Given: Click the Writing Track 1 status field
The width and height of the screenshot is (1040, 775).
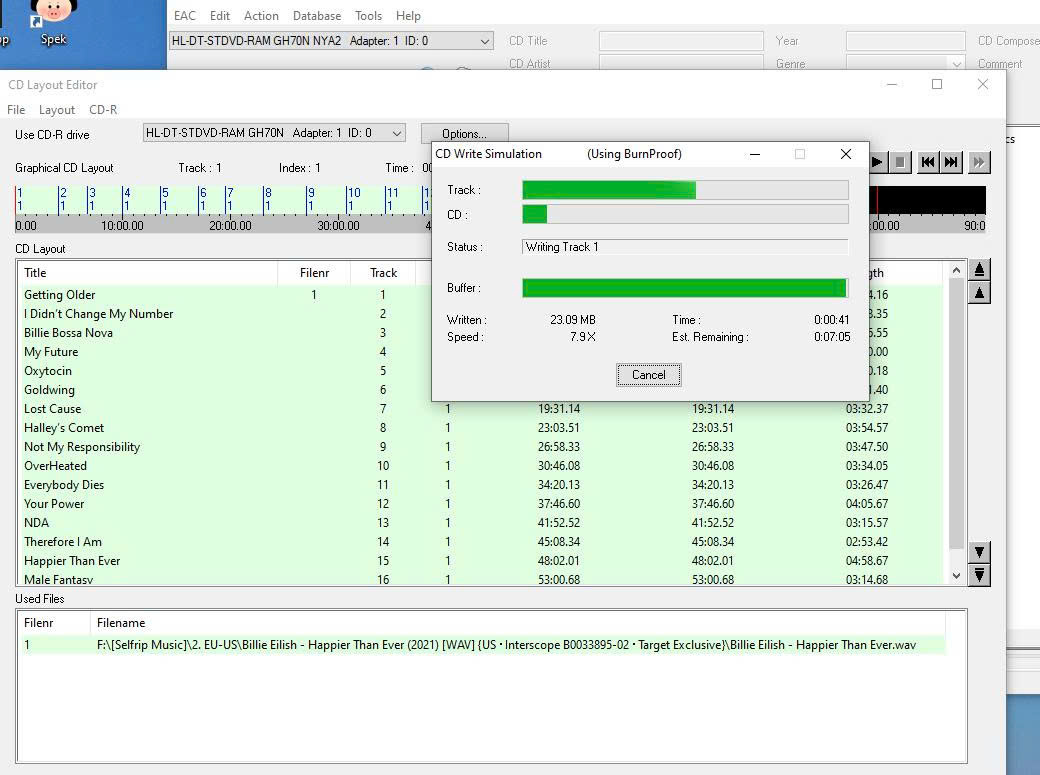Looking at the screenshot, I should click(x=685, y=247).
